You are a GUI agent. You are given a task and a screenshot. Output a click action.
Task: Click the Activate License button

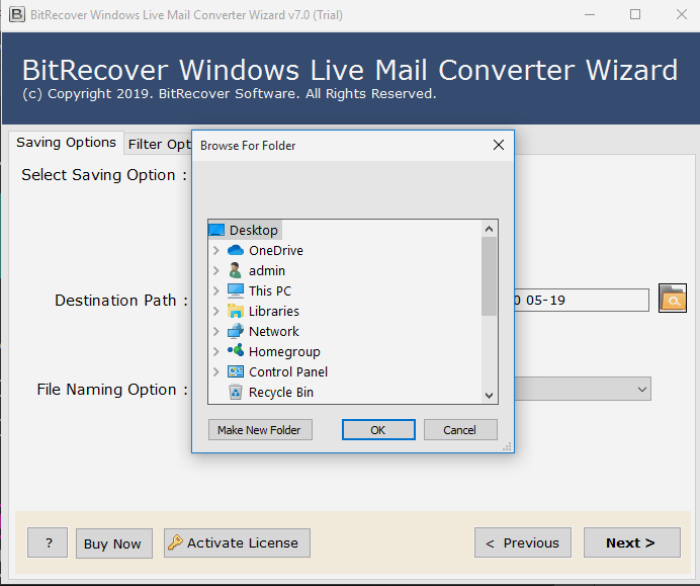click(x=237, y=543)
